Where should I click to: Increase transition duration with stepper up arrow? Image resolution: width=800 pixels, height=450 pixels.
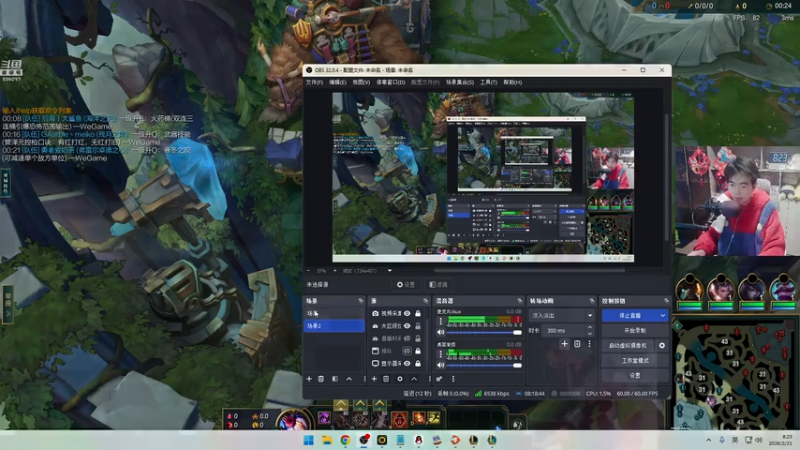[x=590, y=328]
